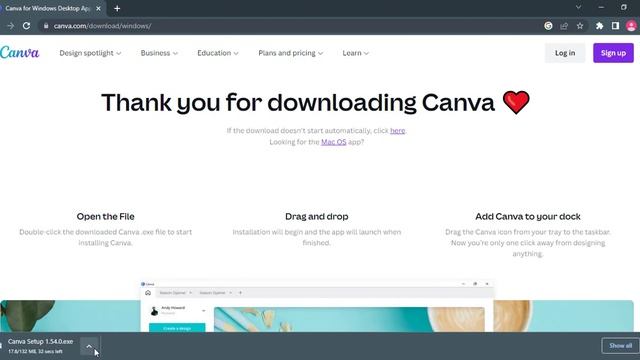Open the tab search dropdown arrow
This screenshot has height=360, width=640.
[578, 7]
